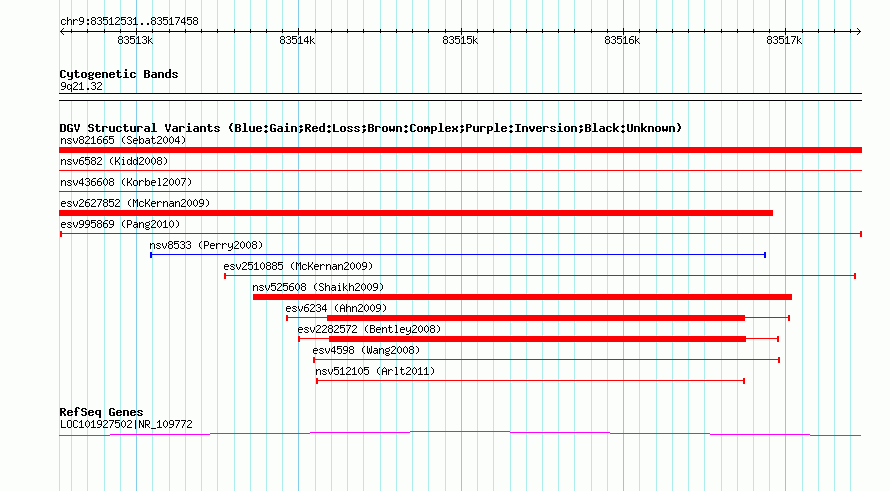Select the esv4598 thin red line
The height and width of the screenshot is (491, 890).
[547, 360]
